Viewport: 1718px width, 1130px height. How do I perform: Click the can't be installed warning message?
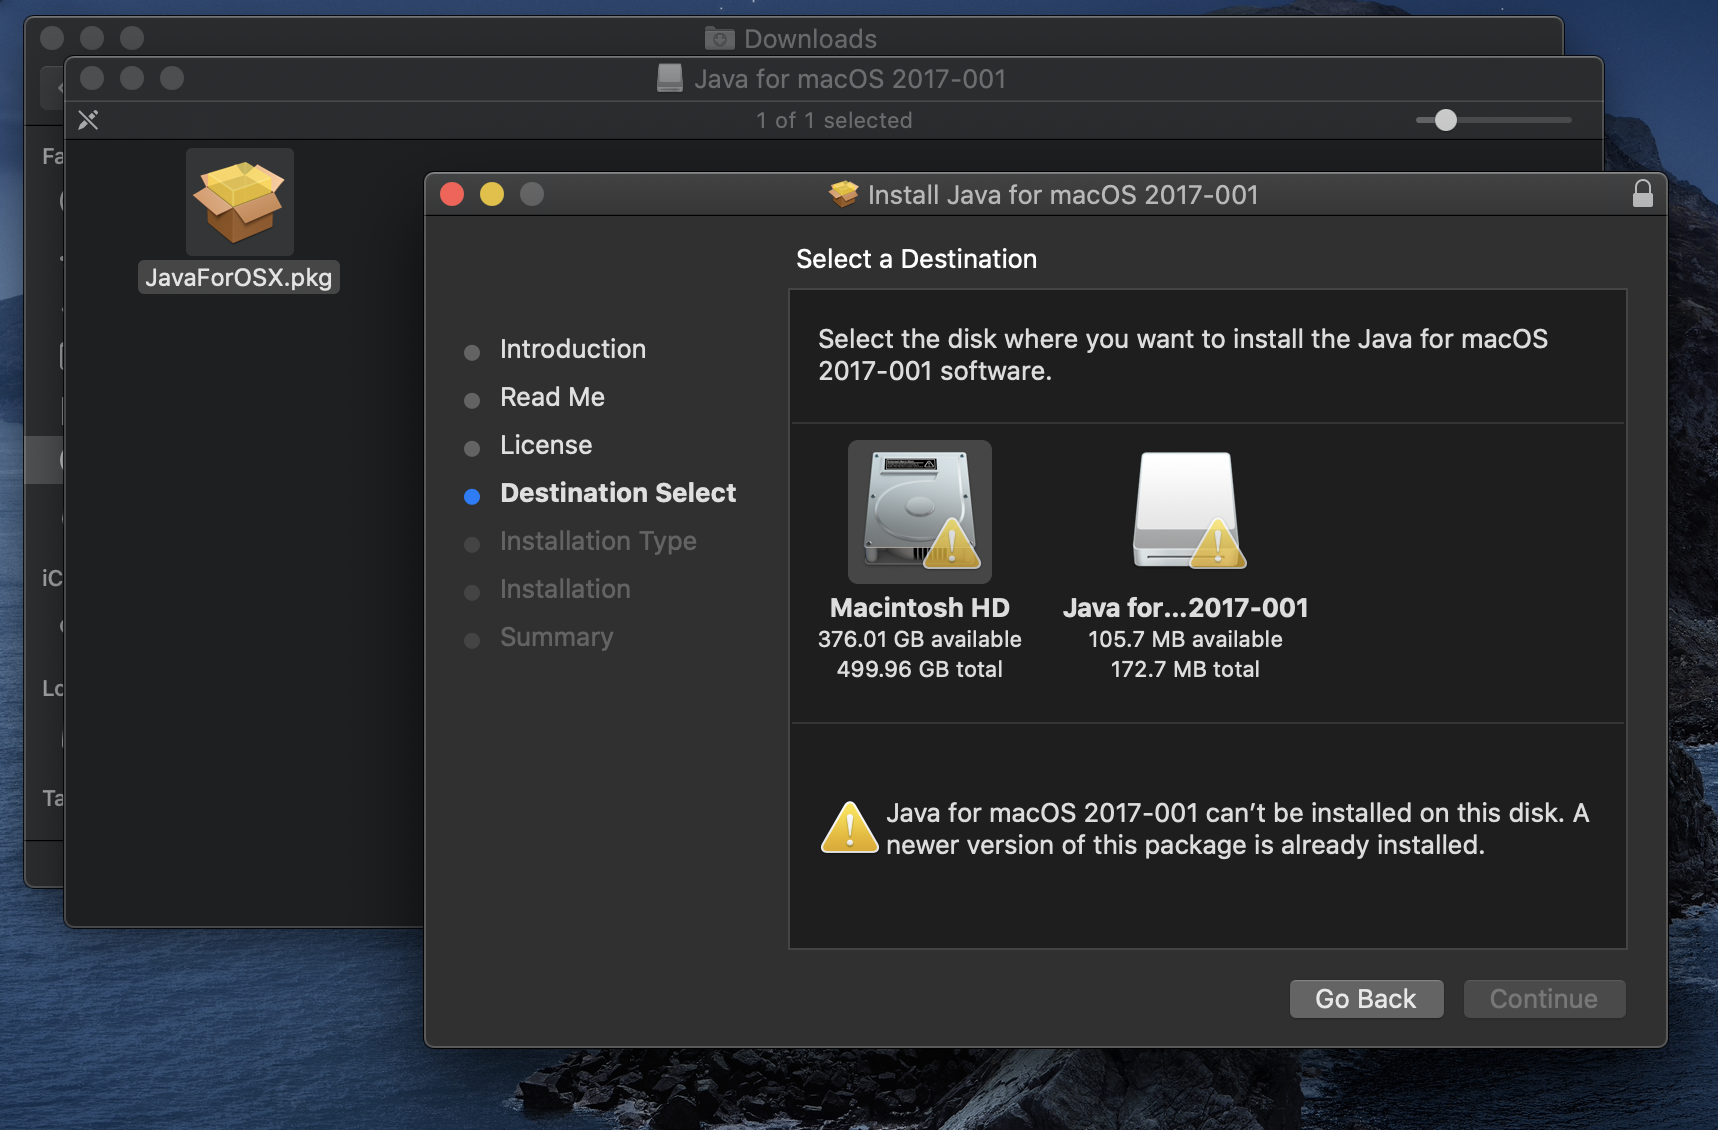1238,829
